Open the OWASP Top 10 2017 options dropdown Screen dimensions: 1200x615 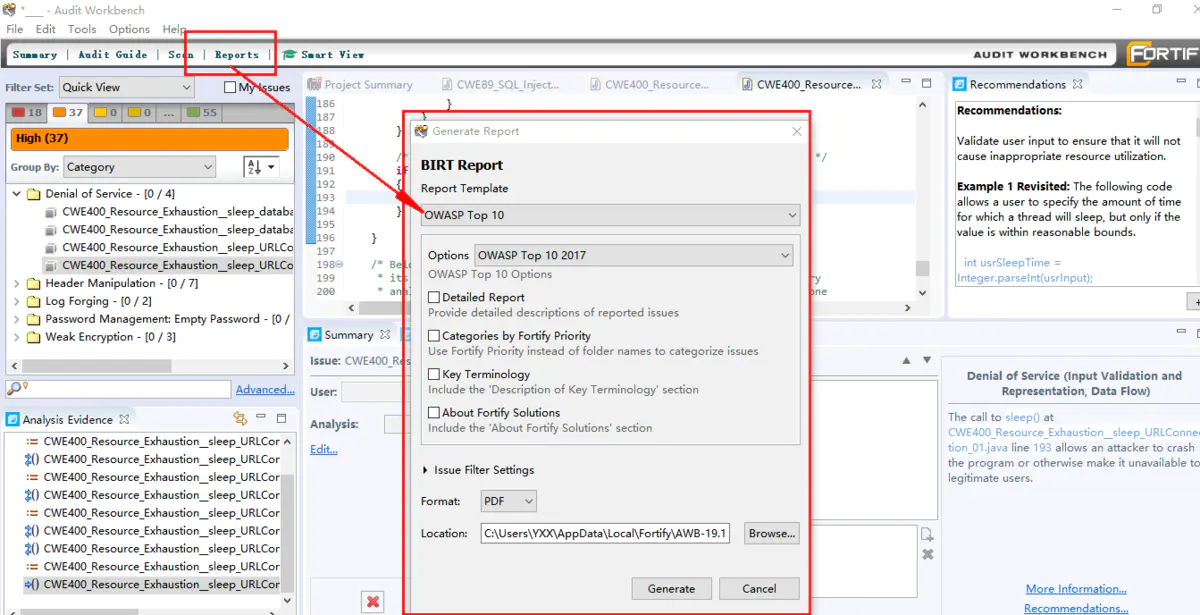[633, 255]
